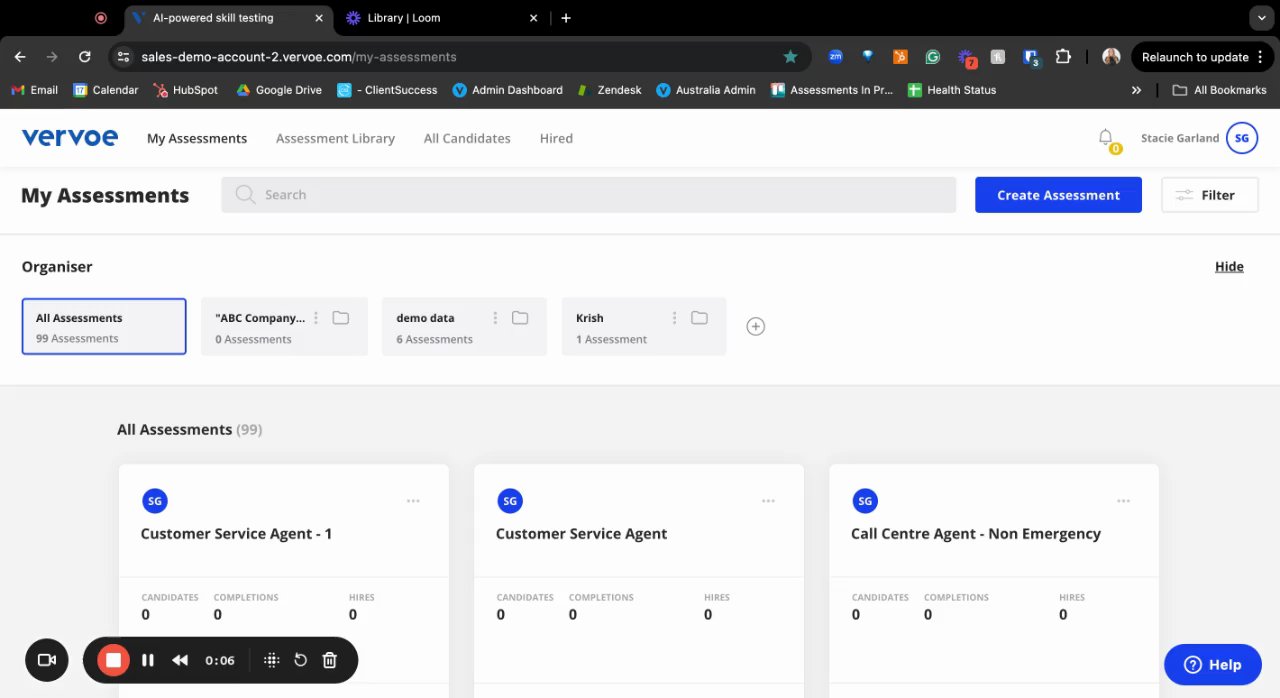Add a new organiser folder
The width and height of the screenshot is (1280, 698).
pos(756,326)
